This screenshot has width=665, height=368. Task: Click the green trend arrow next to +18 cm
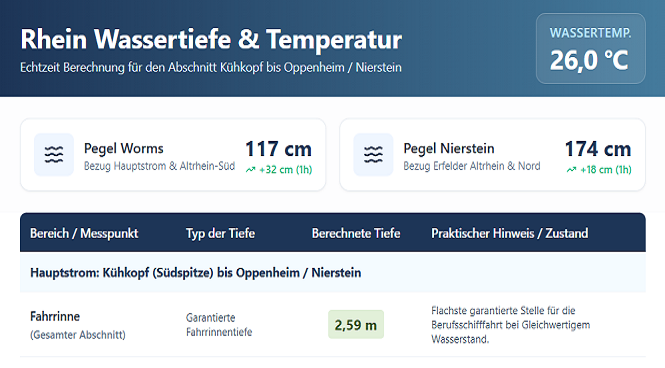(x=571, y=170)
